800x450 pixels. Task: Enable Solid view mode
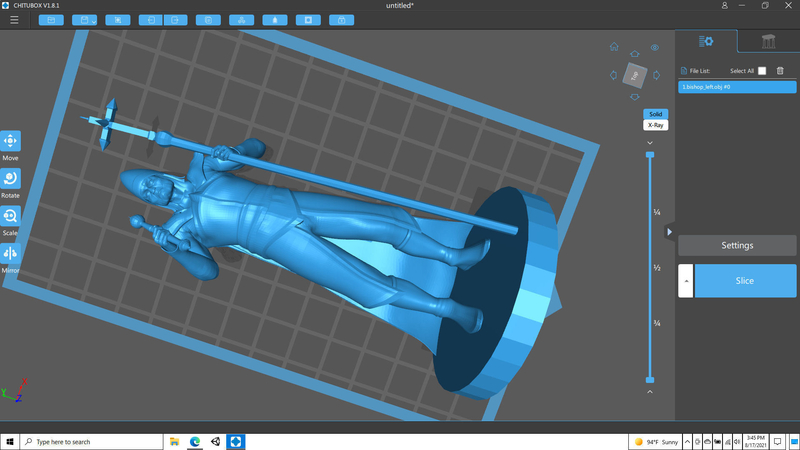click(655, 114)
